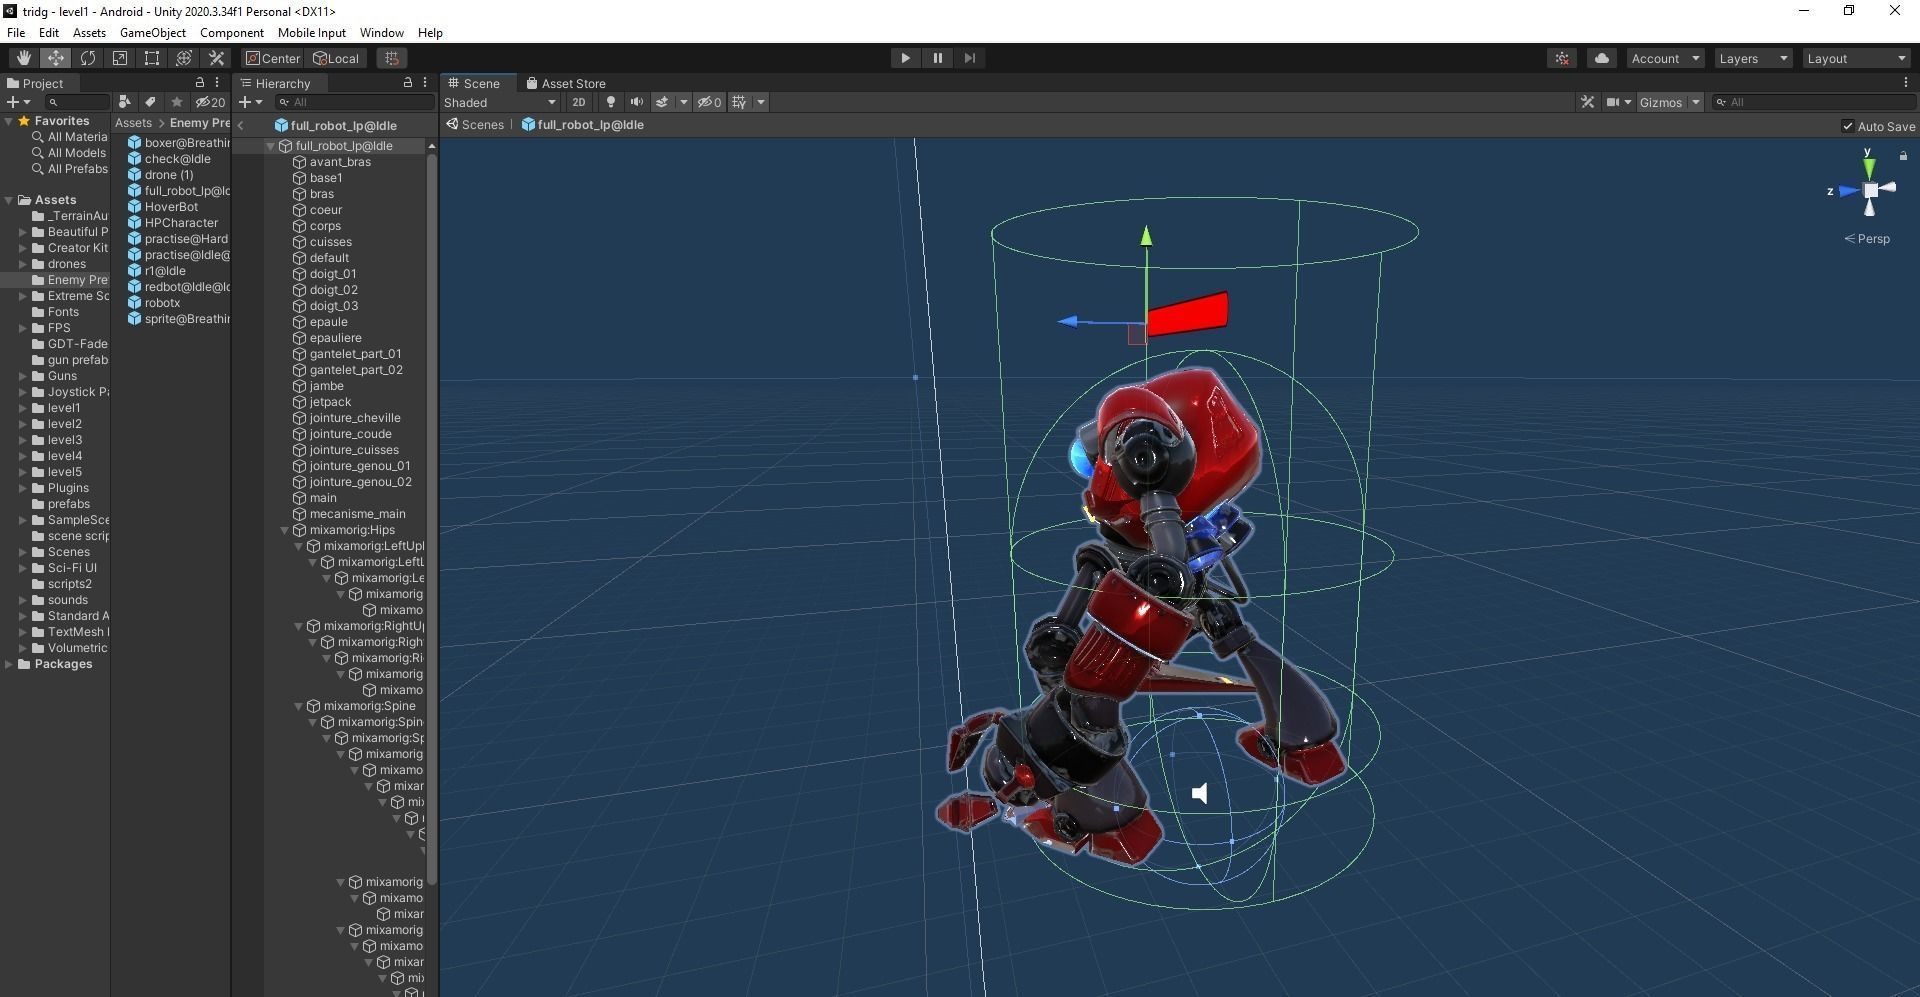Toggle grid snapping button in toolbar
This screenshot has width=1920, height=997.
tap(392, 58)
